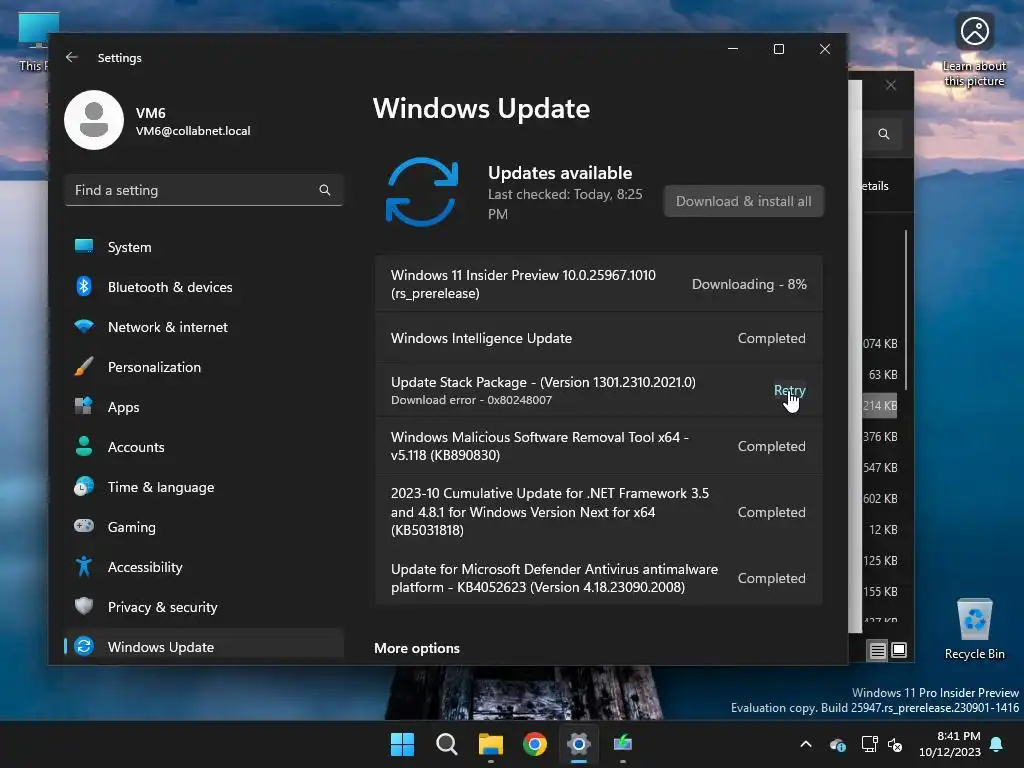Viewport: 1024px width, 768px height.
Task: Click Windows Intelligence Update row
Action: (x=598, y=338)
